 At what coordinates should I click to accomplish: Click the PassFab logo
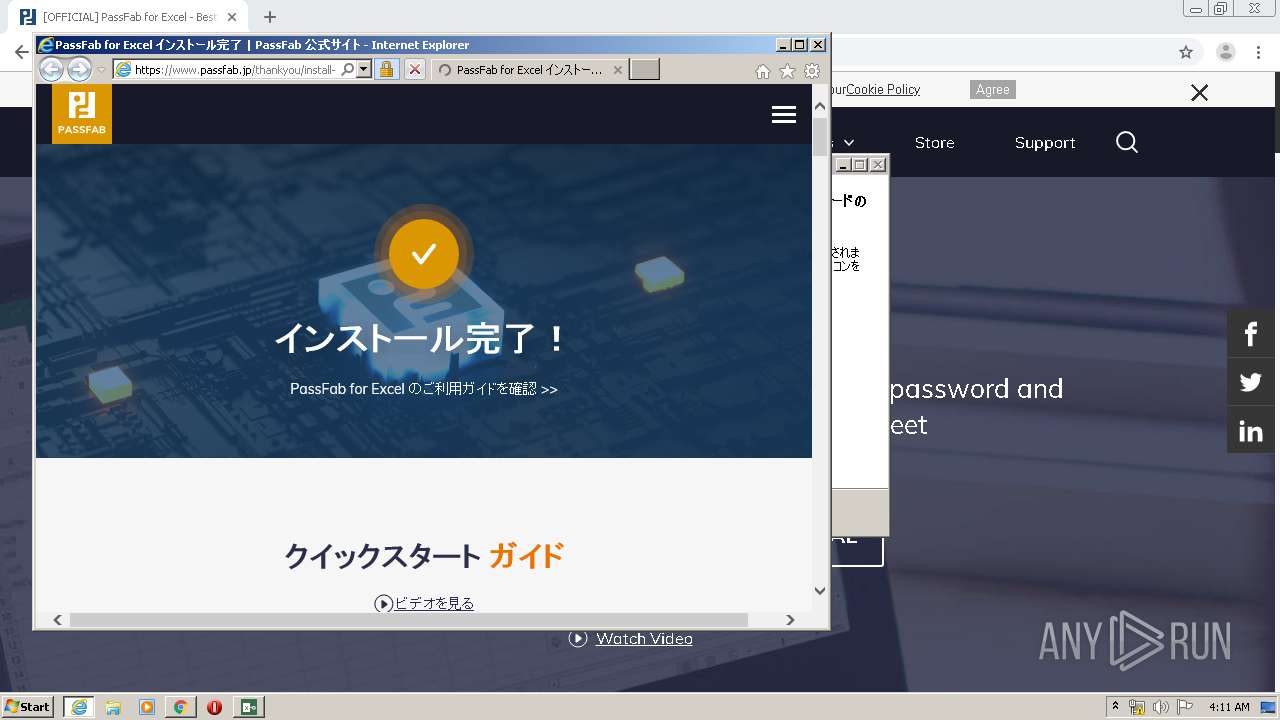[82, 114]
